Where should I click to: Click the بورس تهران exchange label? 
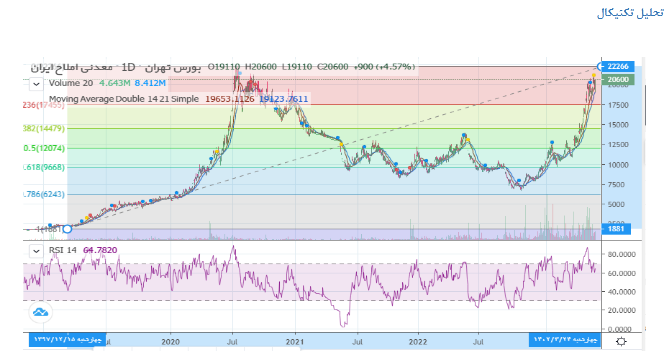(x=172, y=68)
